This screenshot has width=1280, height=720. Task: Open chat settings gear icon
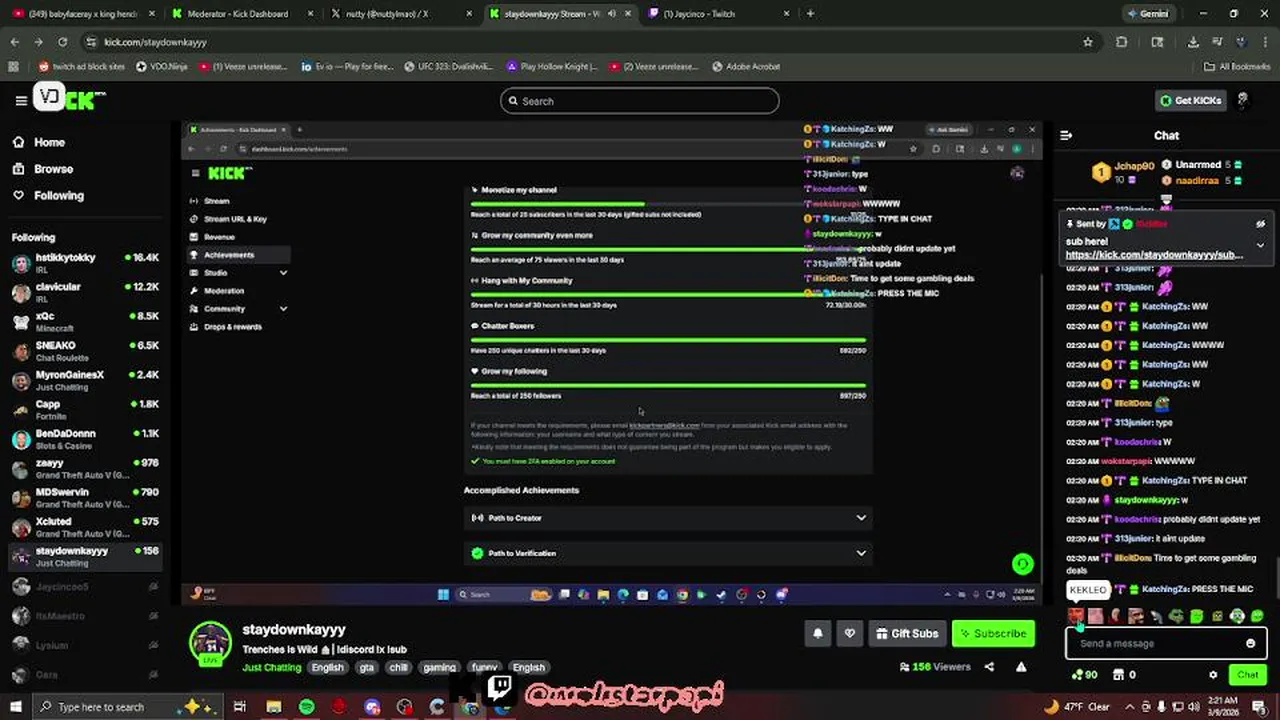tap(1213, 675)
